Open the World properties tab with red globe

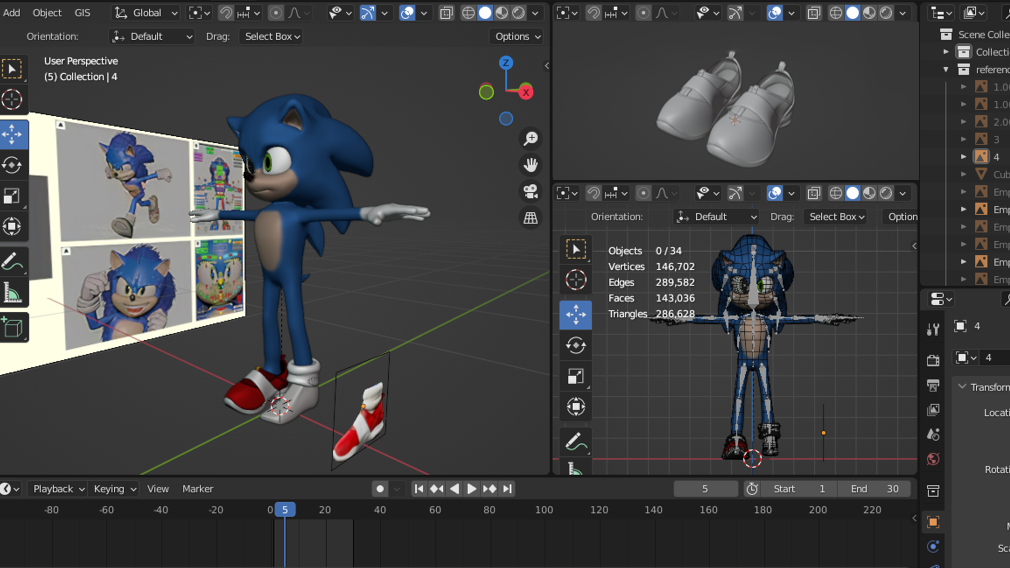(932, 460)
